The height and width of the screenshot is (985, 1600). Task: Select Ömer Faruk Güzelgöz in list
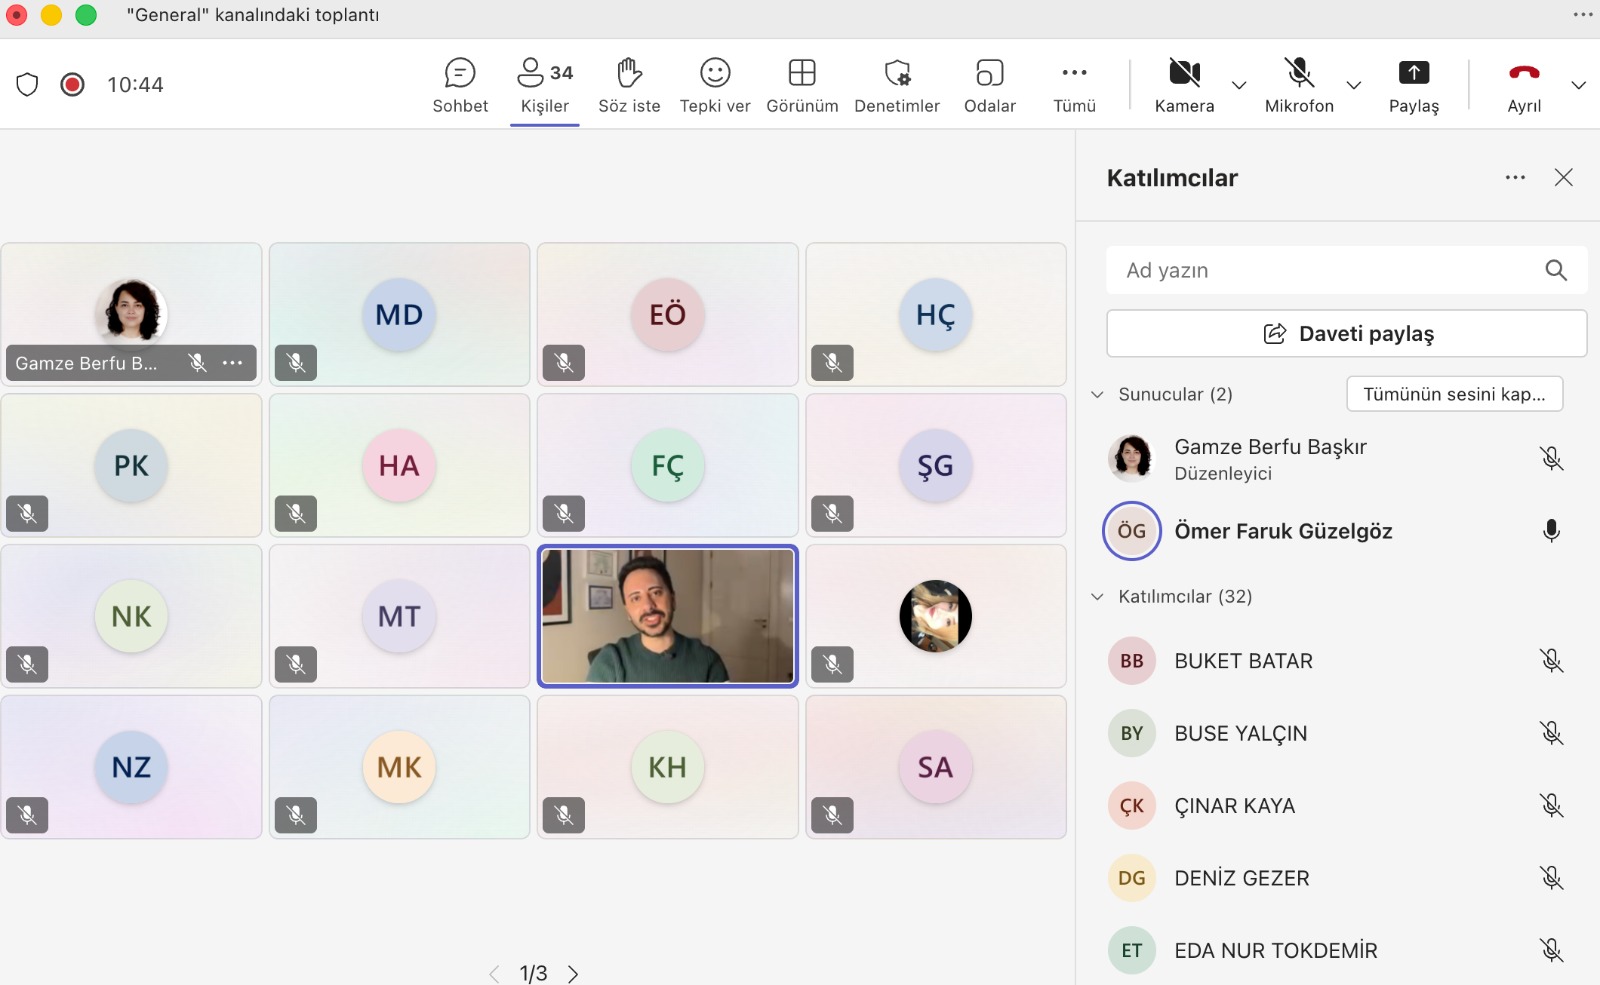click(1336, 531)
